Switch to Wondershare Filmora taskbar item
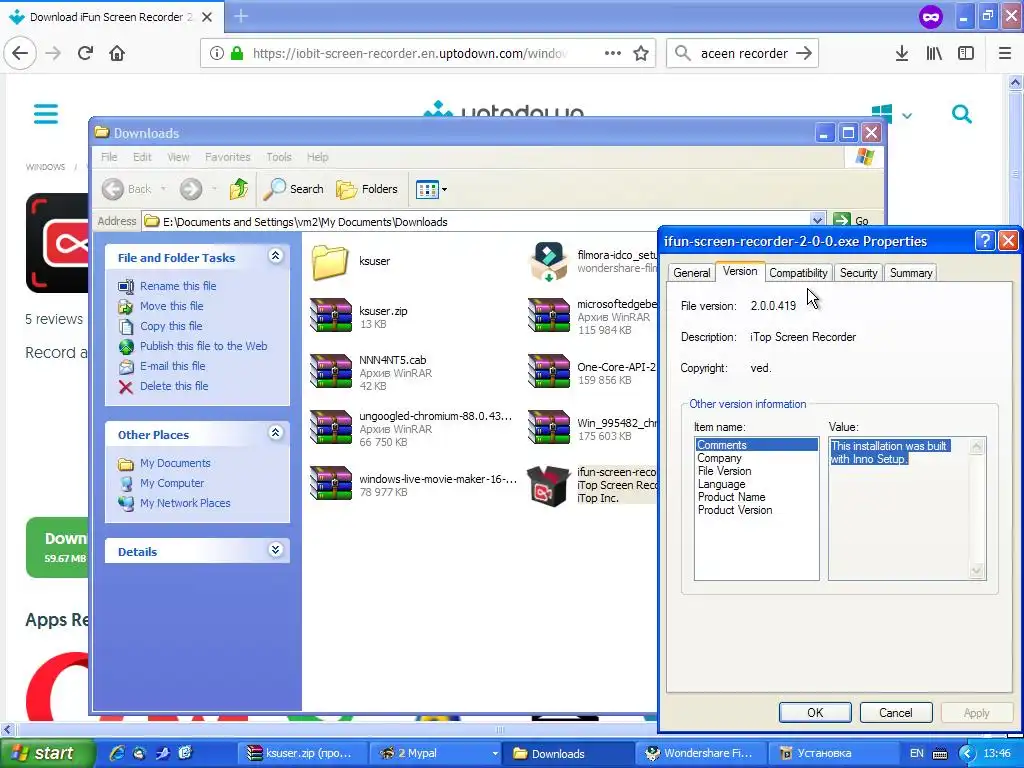The image size is (1024, 768). pyautogui.click(x=699, y=754)
